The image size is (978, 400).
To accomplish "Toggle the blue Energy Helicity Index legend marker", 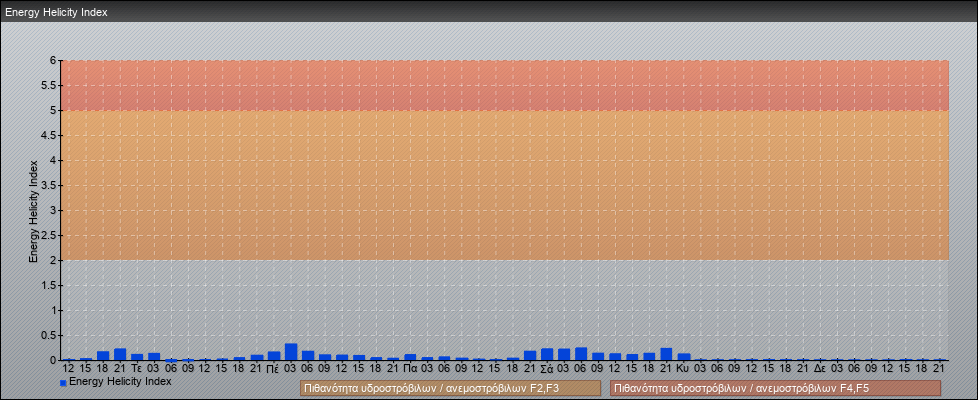I will [63, 383].
